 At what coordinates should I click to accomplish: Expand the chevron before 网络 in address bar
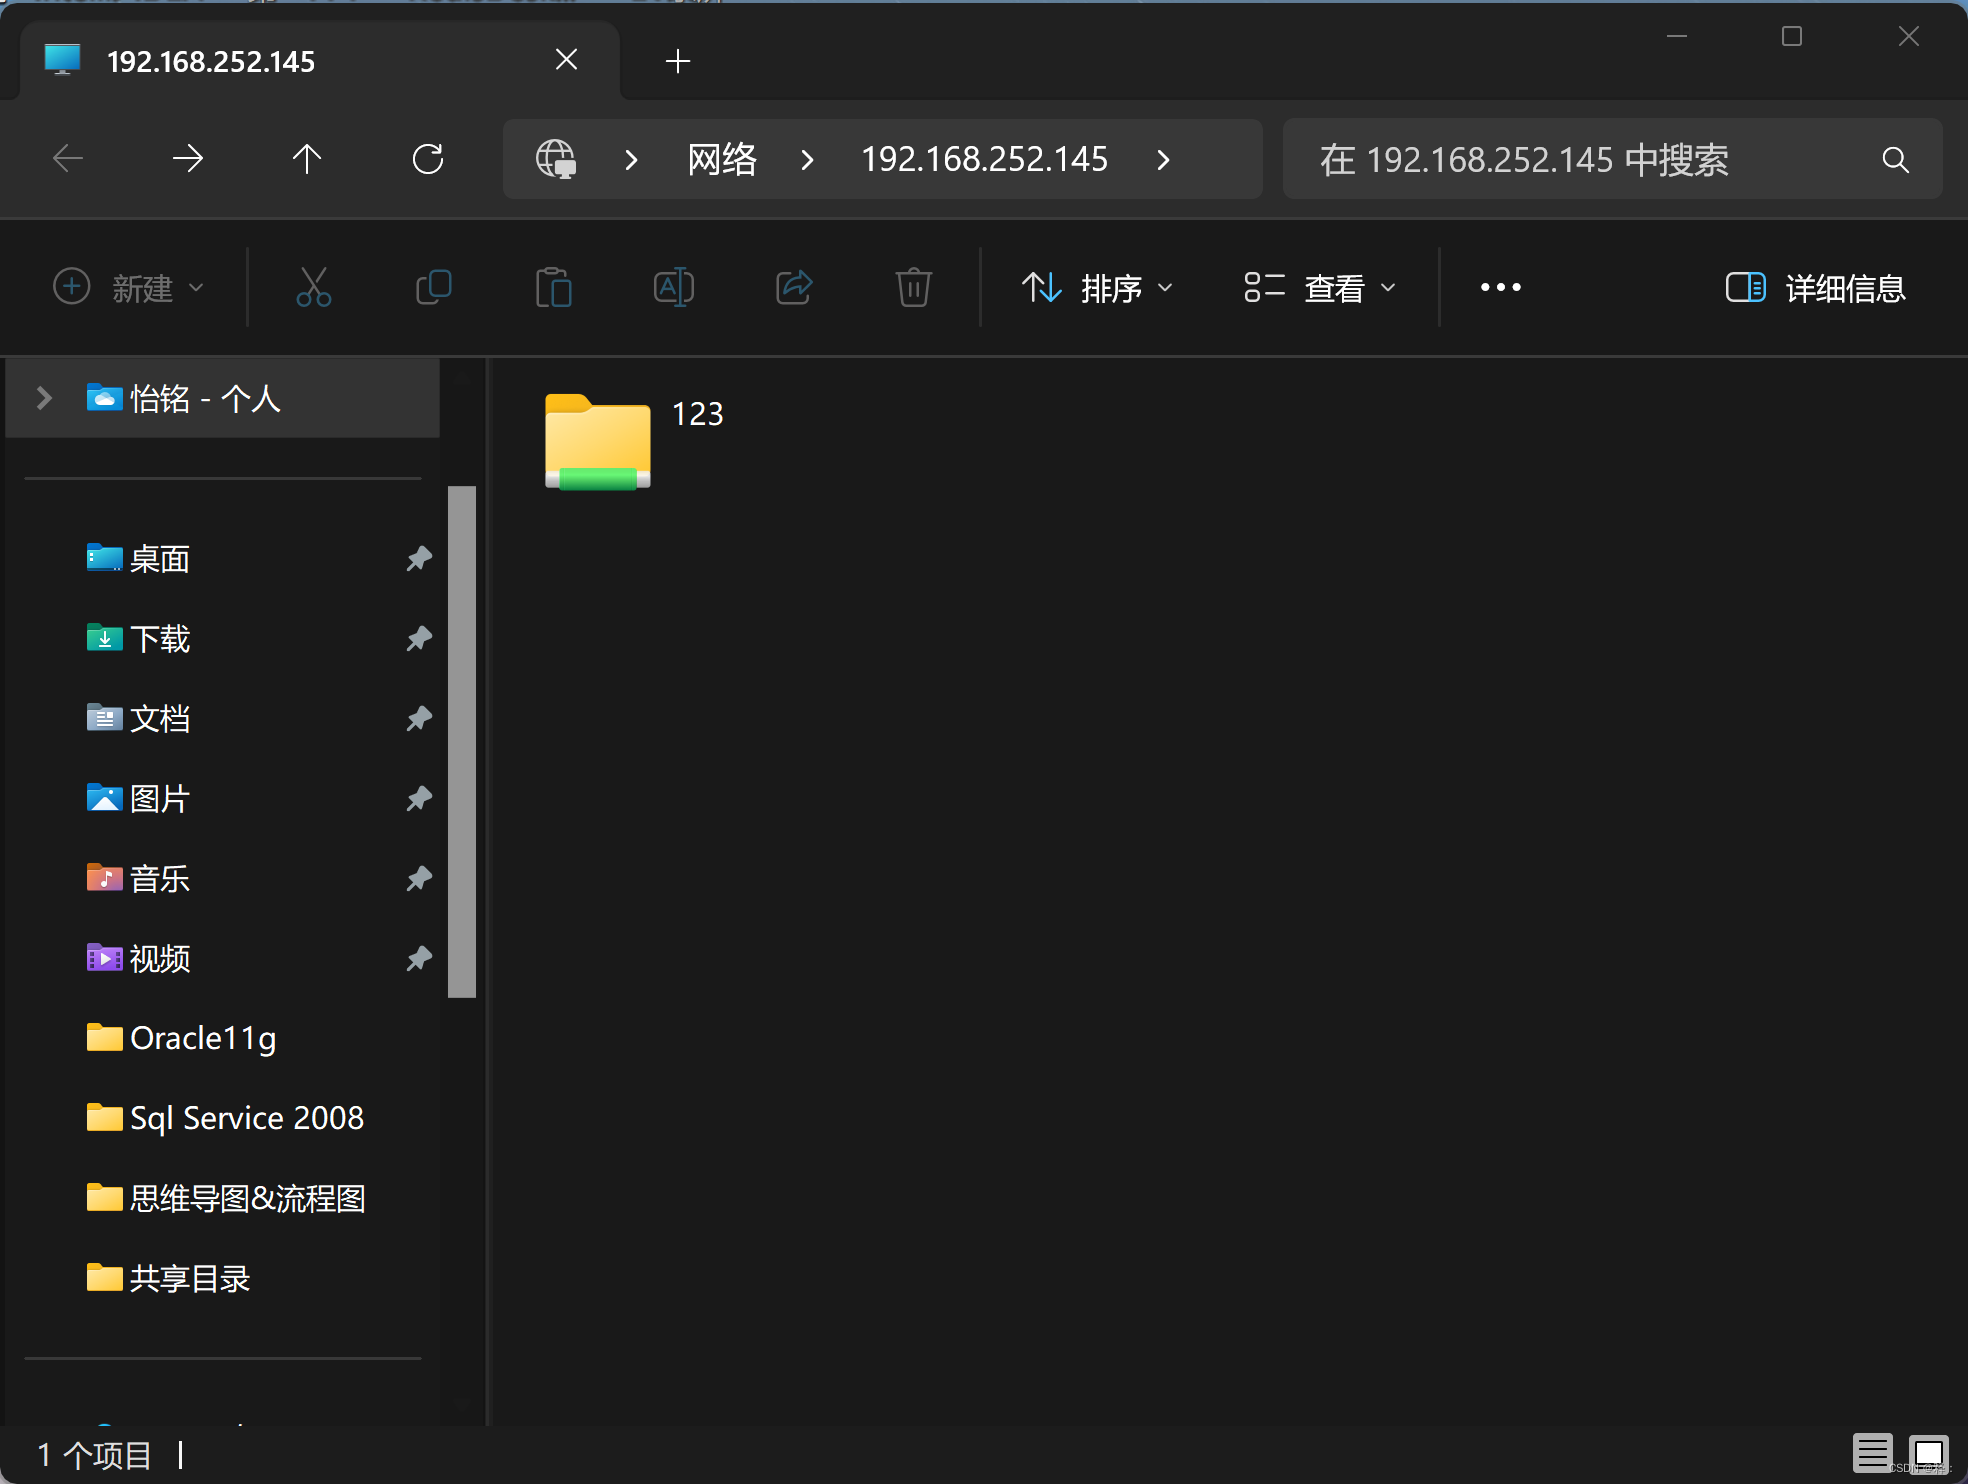(x=631, y=159)
